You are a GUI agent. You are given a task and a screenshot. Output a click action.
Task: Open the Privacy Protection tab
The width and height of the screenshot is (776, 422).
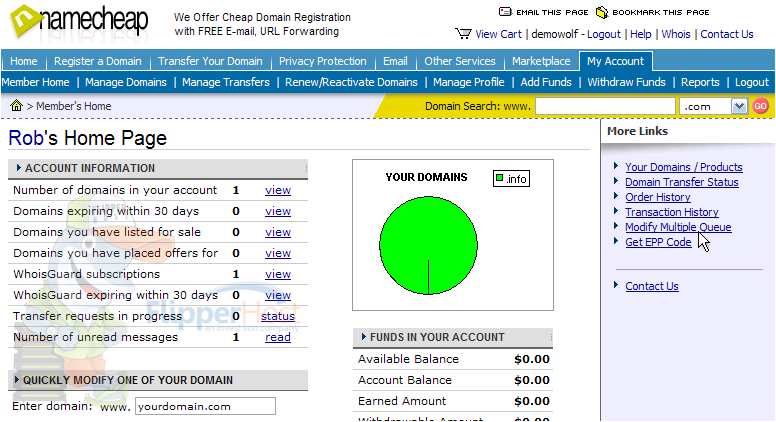pyautogui.click(x=323, y=61)
